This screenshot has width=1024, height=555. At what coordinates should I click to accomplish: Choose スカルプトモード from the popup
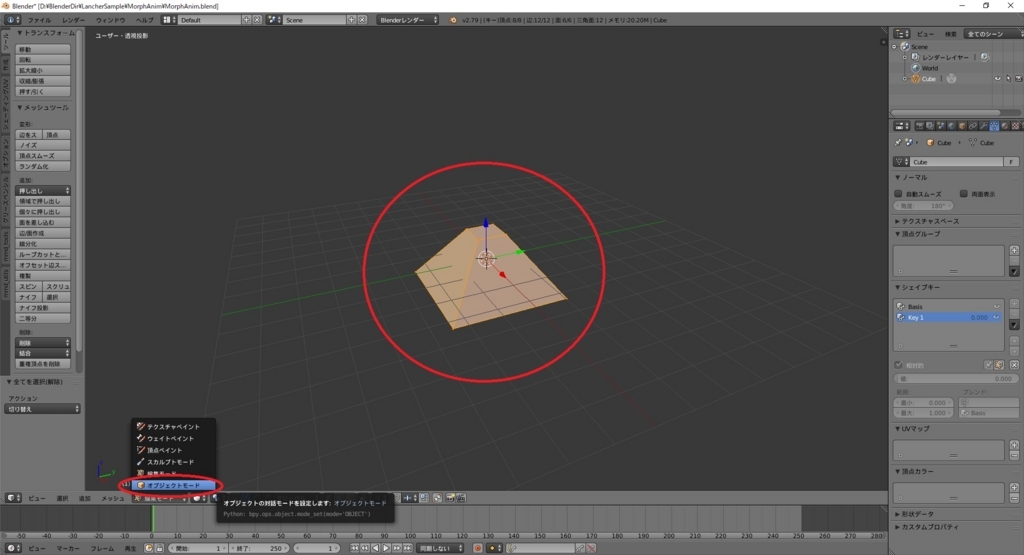(174, 462)
